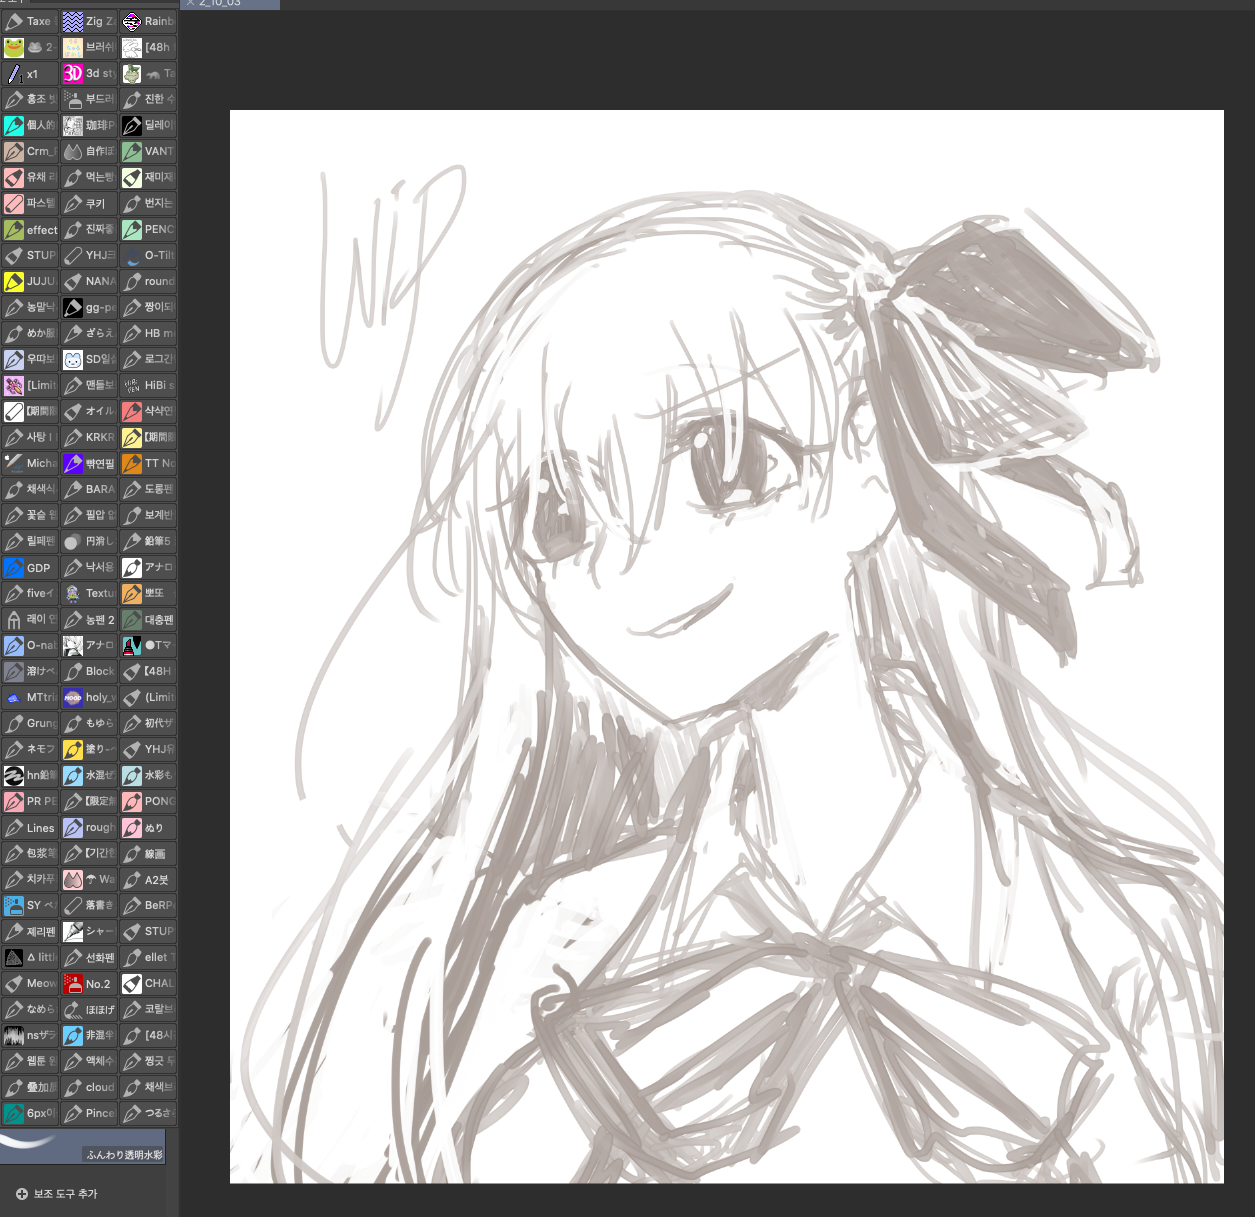This screenshot has height=1217, width=1255.
Task: Pick the x1 pencil tool
Action: 29,73
